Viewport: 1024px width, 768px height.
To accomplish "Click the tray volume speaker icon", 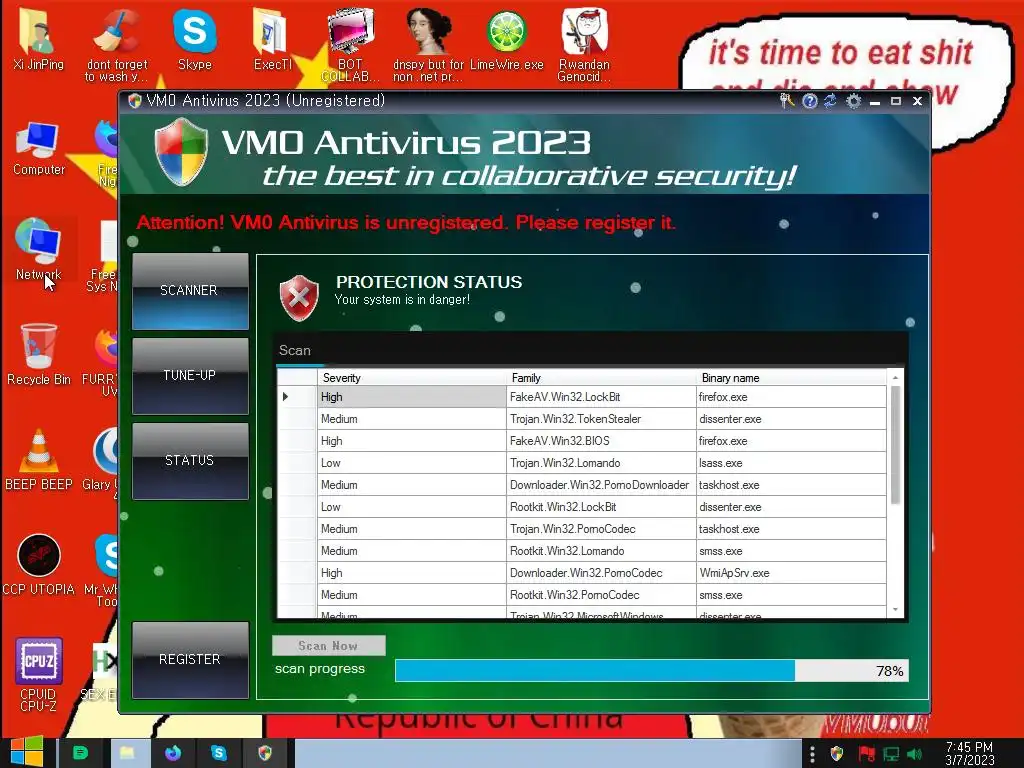I will click(x=915, y=754).
